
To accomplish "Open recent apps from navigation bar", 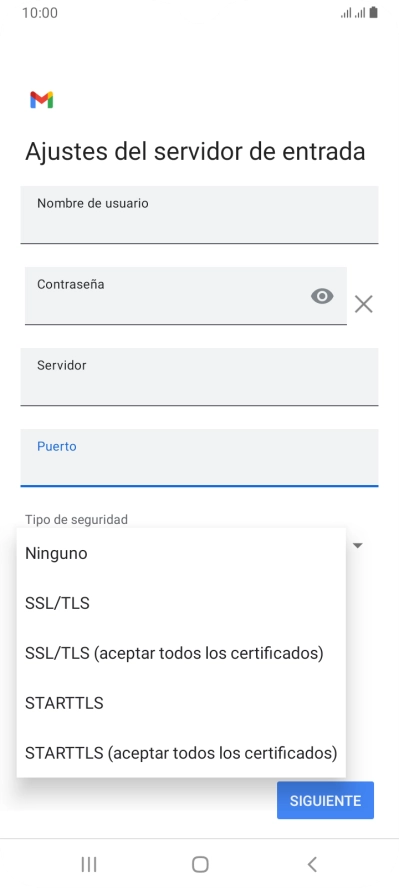I will pos(89,864).
